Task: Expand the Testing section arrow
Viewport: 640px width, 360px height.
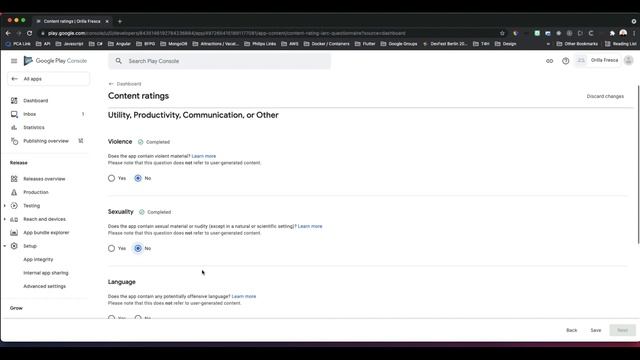Action: click(4, 206)
